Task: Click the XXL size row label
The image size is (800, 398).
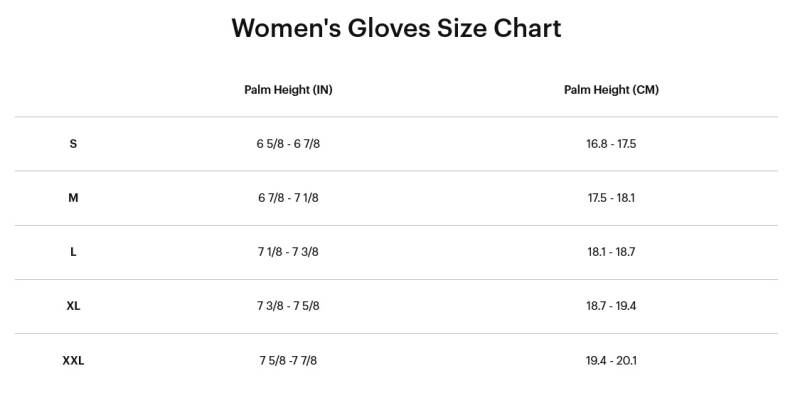Action: click(x=73, y=361)
